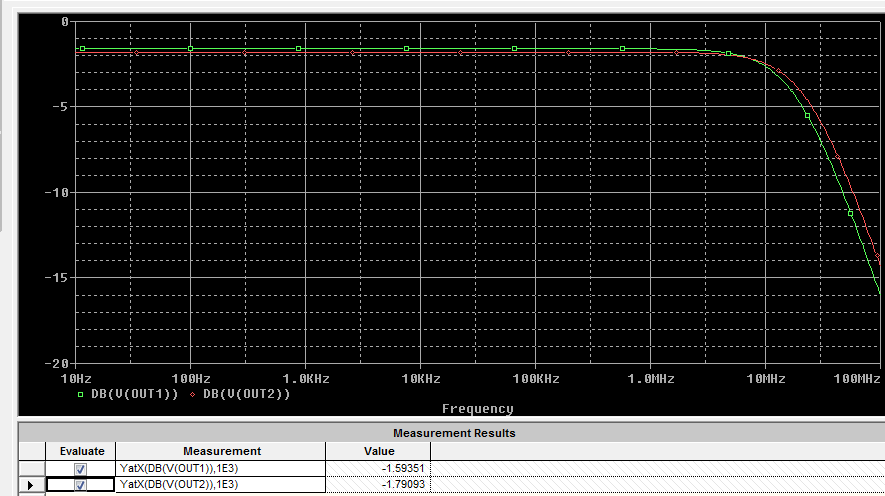Image resolution: width=885 pixels, height=496 pixels.
Task: Click x-axis label 100MHz
Action: coord(857,379)
